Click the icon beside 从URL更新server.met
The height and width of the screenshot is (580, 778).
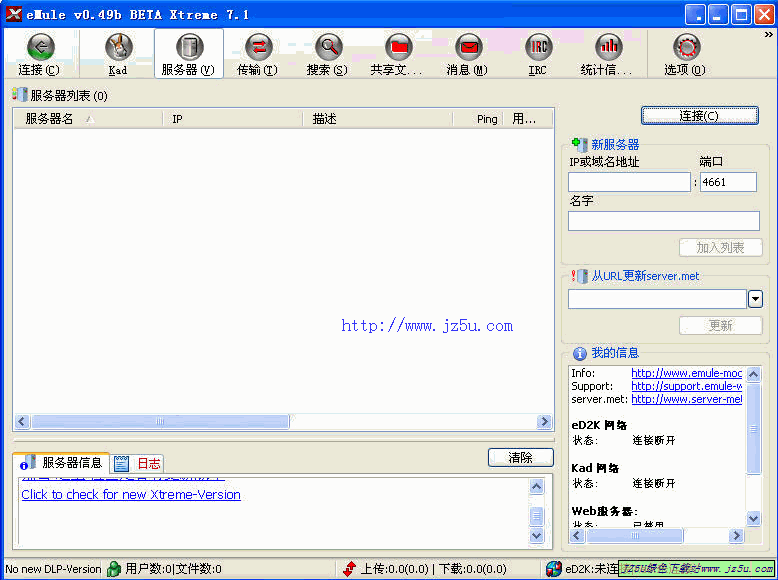point(580,276)
